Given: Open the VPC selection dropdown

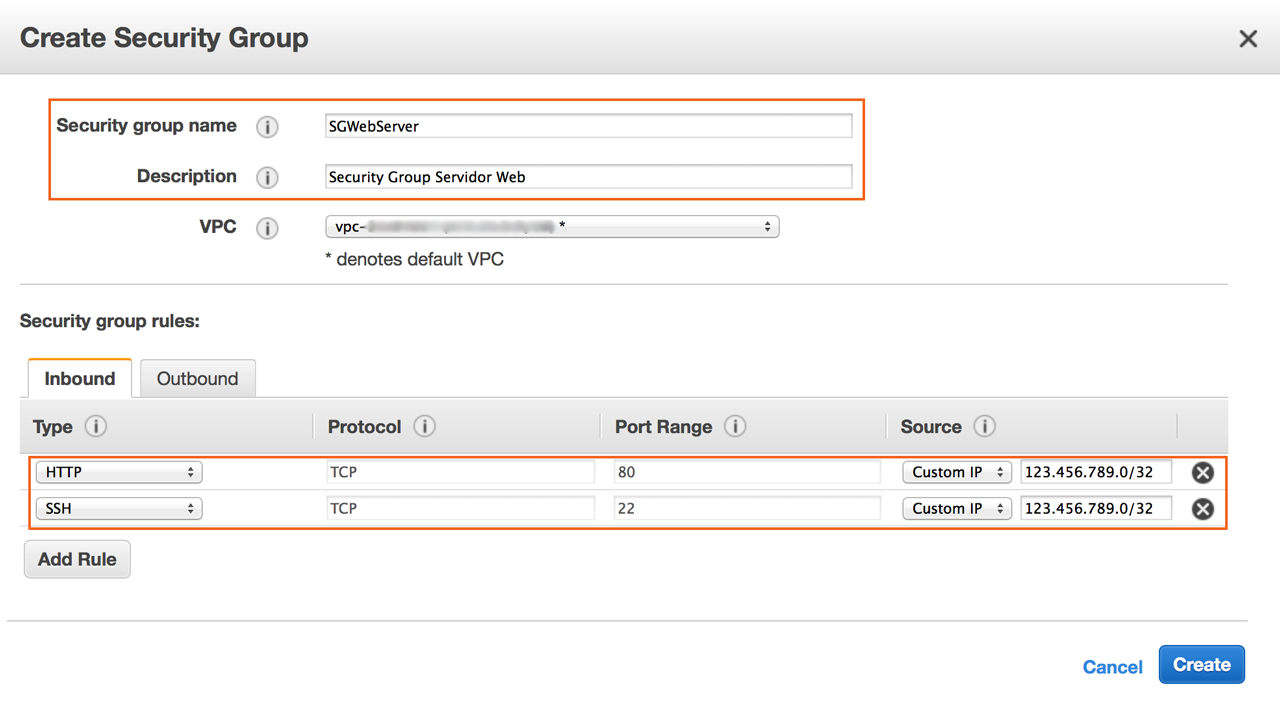Looking at the screenshot, I should pos(552,227).
